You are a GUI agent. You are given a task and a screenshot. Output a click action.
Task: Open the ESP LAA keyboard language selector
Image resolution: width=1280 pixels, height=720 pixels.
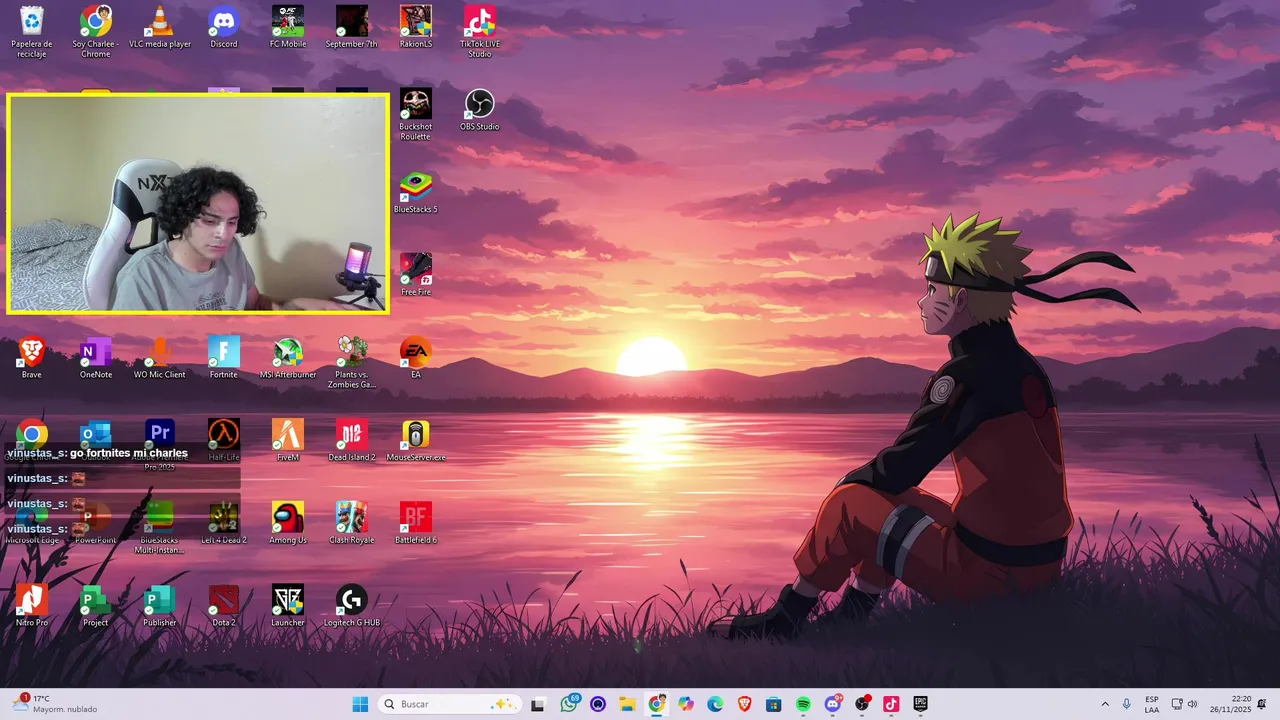coord(1152,704)
